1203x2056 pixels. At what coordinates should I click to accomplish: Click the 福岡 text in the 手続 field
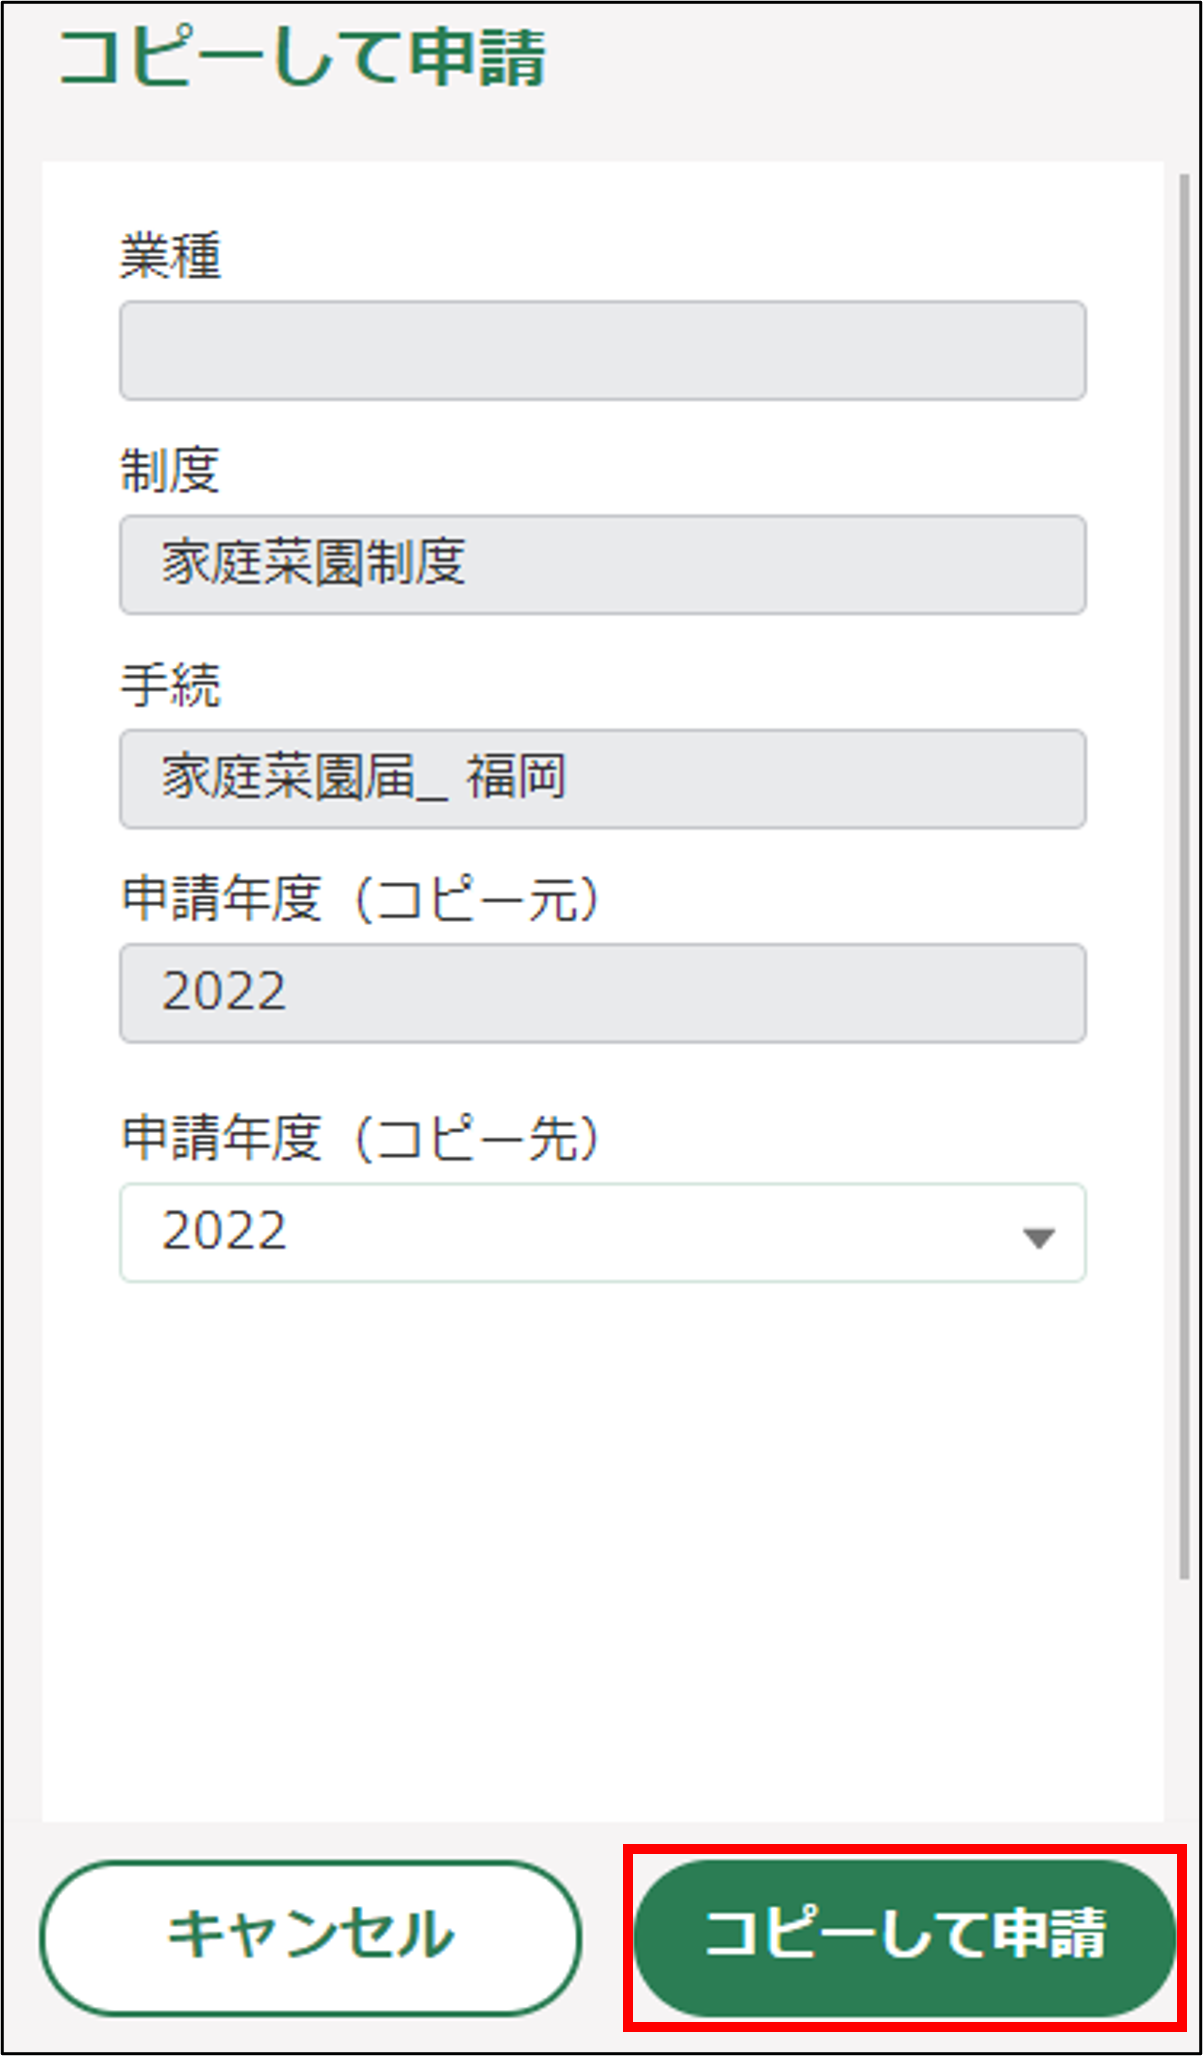click(x=516, y=778)
